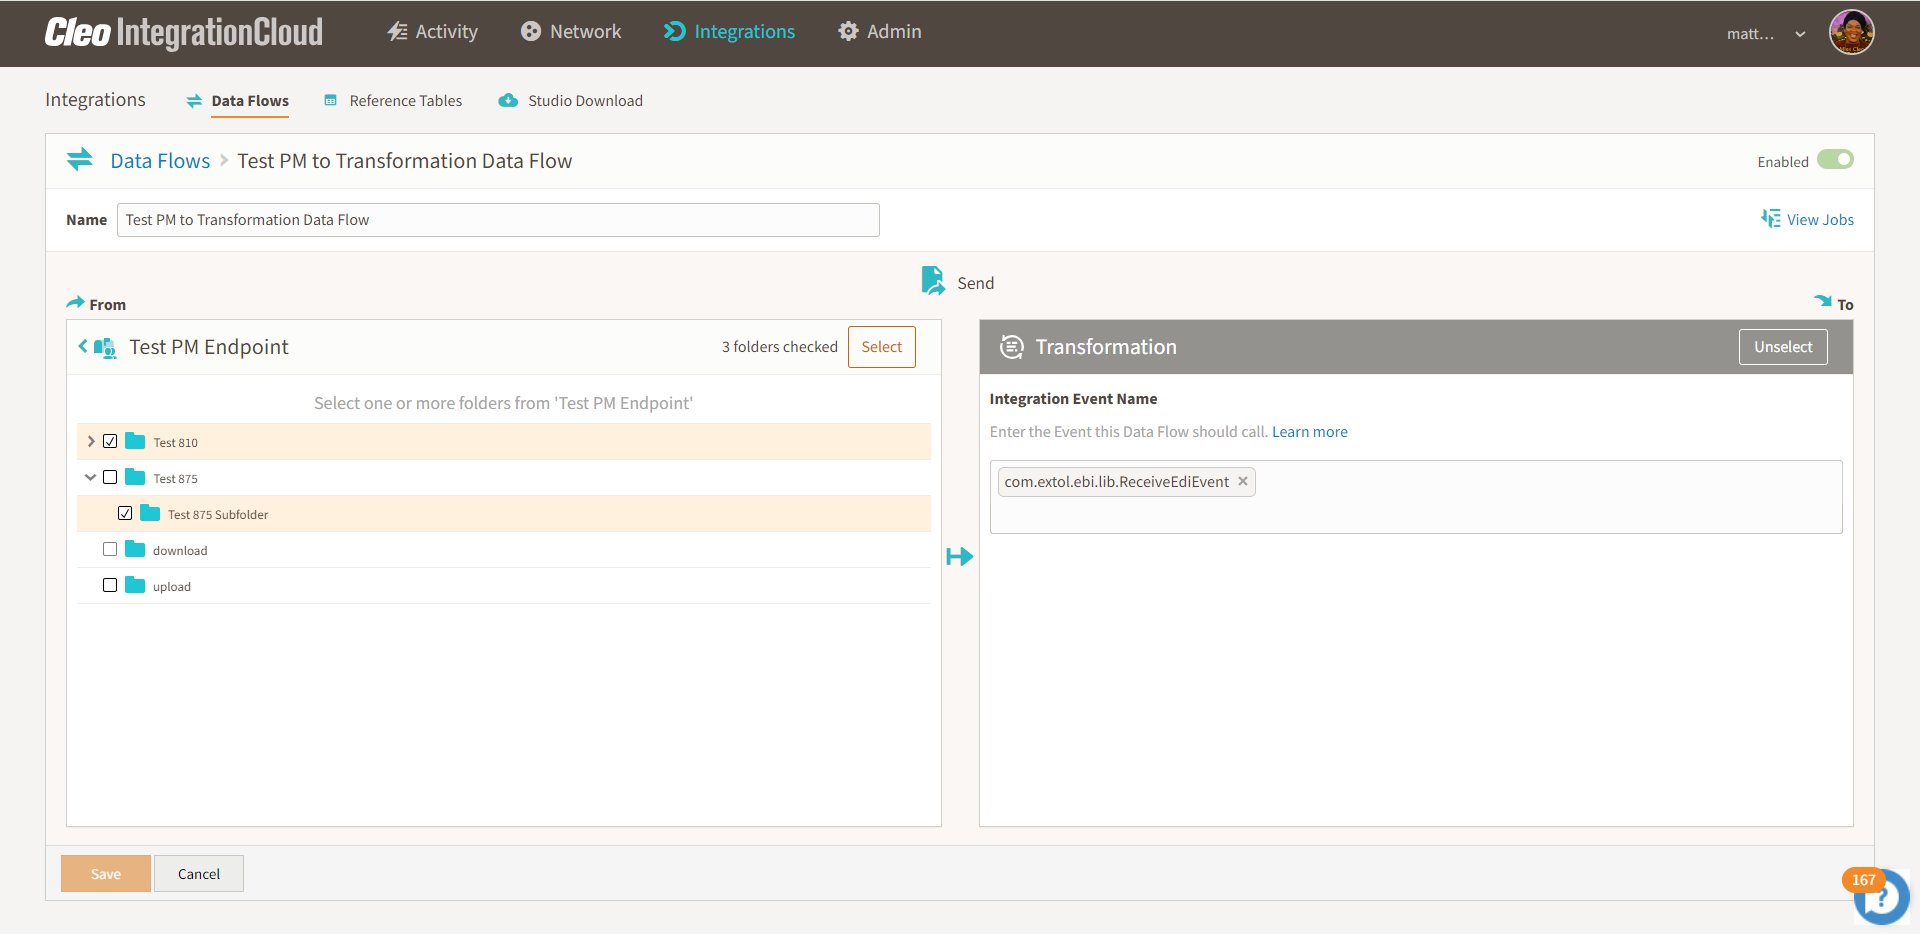Toggle the Enabled switch off

tap(1835, 160)
